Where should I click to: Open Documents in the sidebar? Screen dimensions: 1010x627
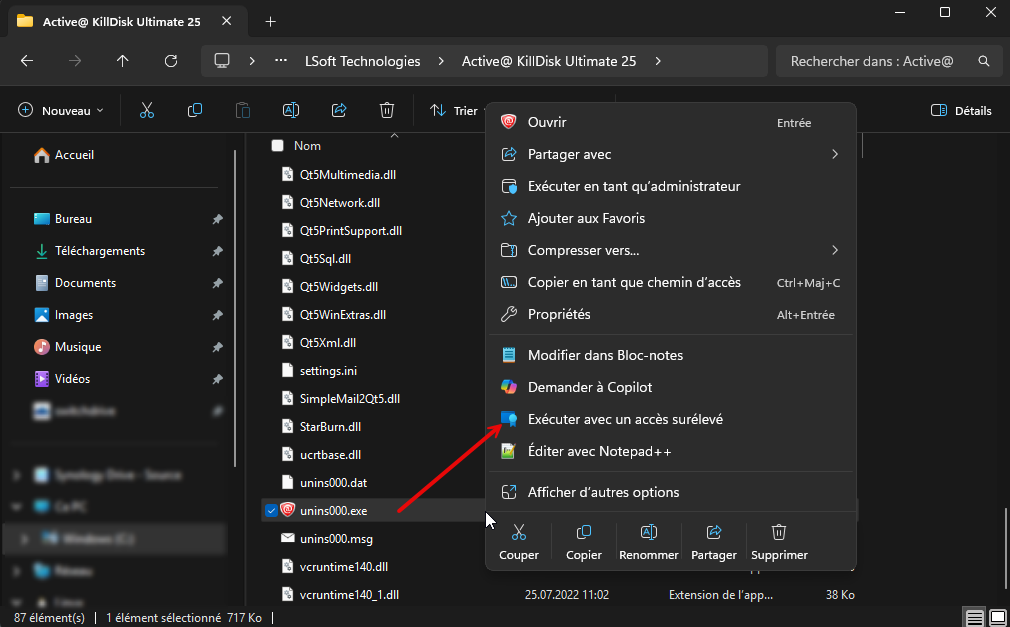(76, 283)
